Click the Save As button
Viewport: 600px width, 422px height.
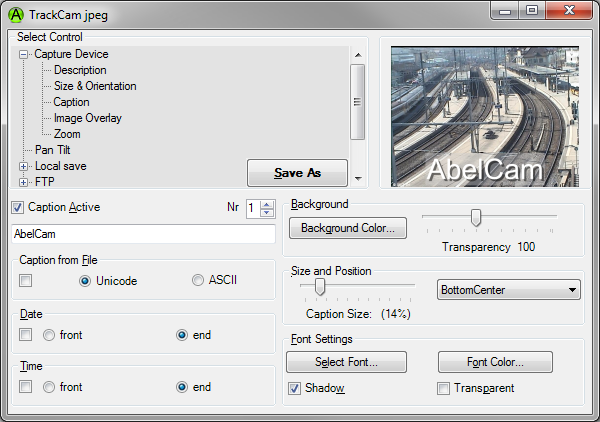(x=297, y=173)
